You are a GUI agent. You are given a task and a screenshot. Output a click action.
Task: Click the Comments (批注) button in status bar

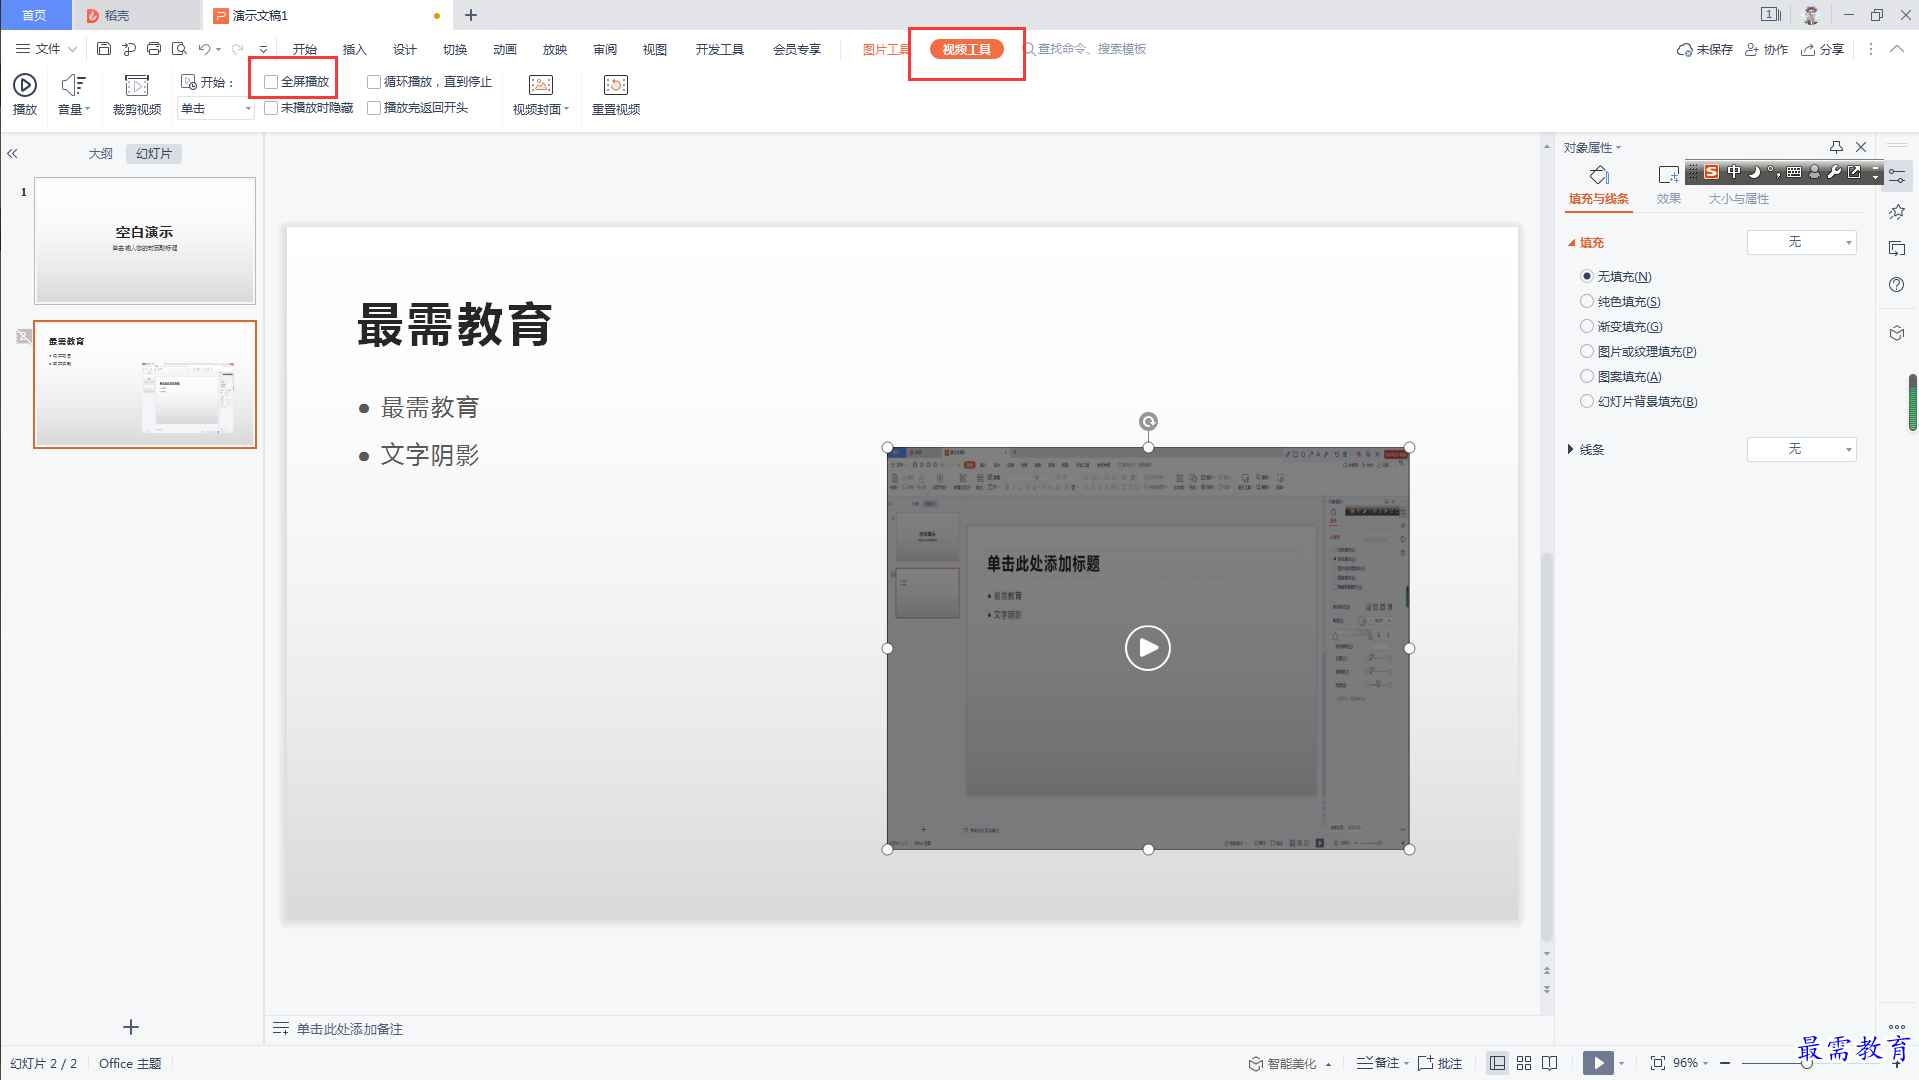[1440, 1063]
